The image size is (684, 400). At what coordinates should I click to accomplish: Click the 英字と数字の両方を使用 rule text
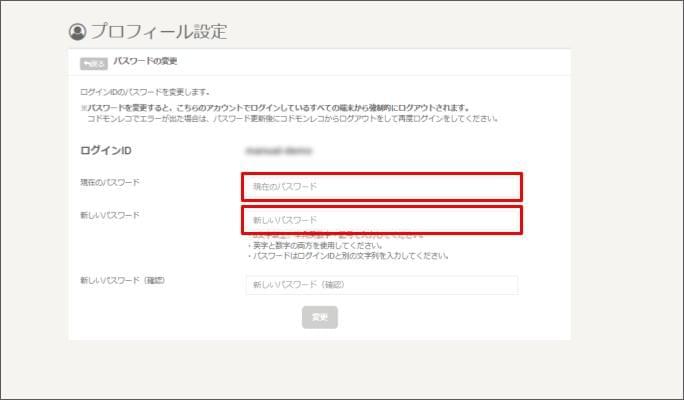point(315,246)
